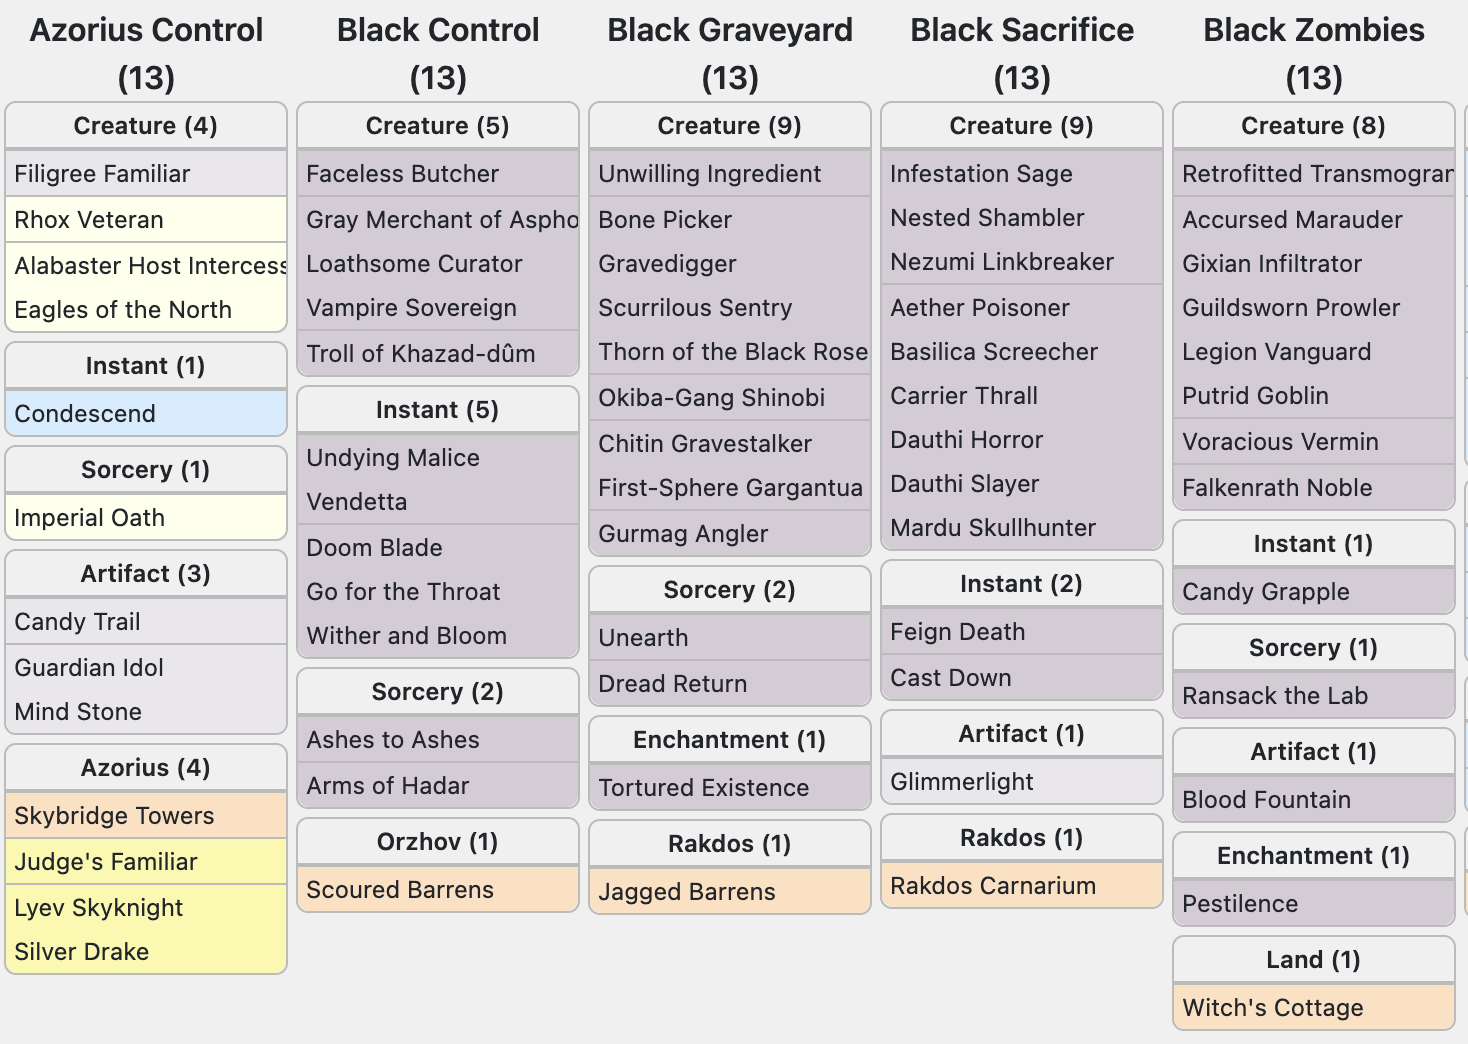
Task: Click the Gurmag Angler card
Action: [683, 534]
